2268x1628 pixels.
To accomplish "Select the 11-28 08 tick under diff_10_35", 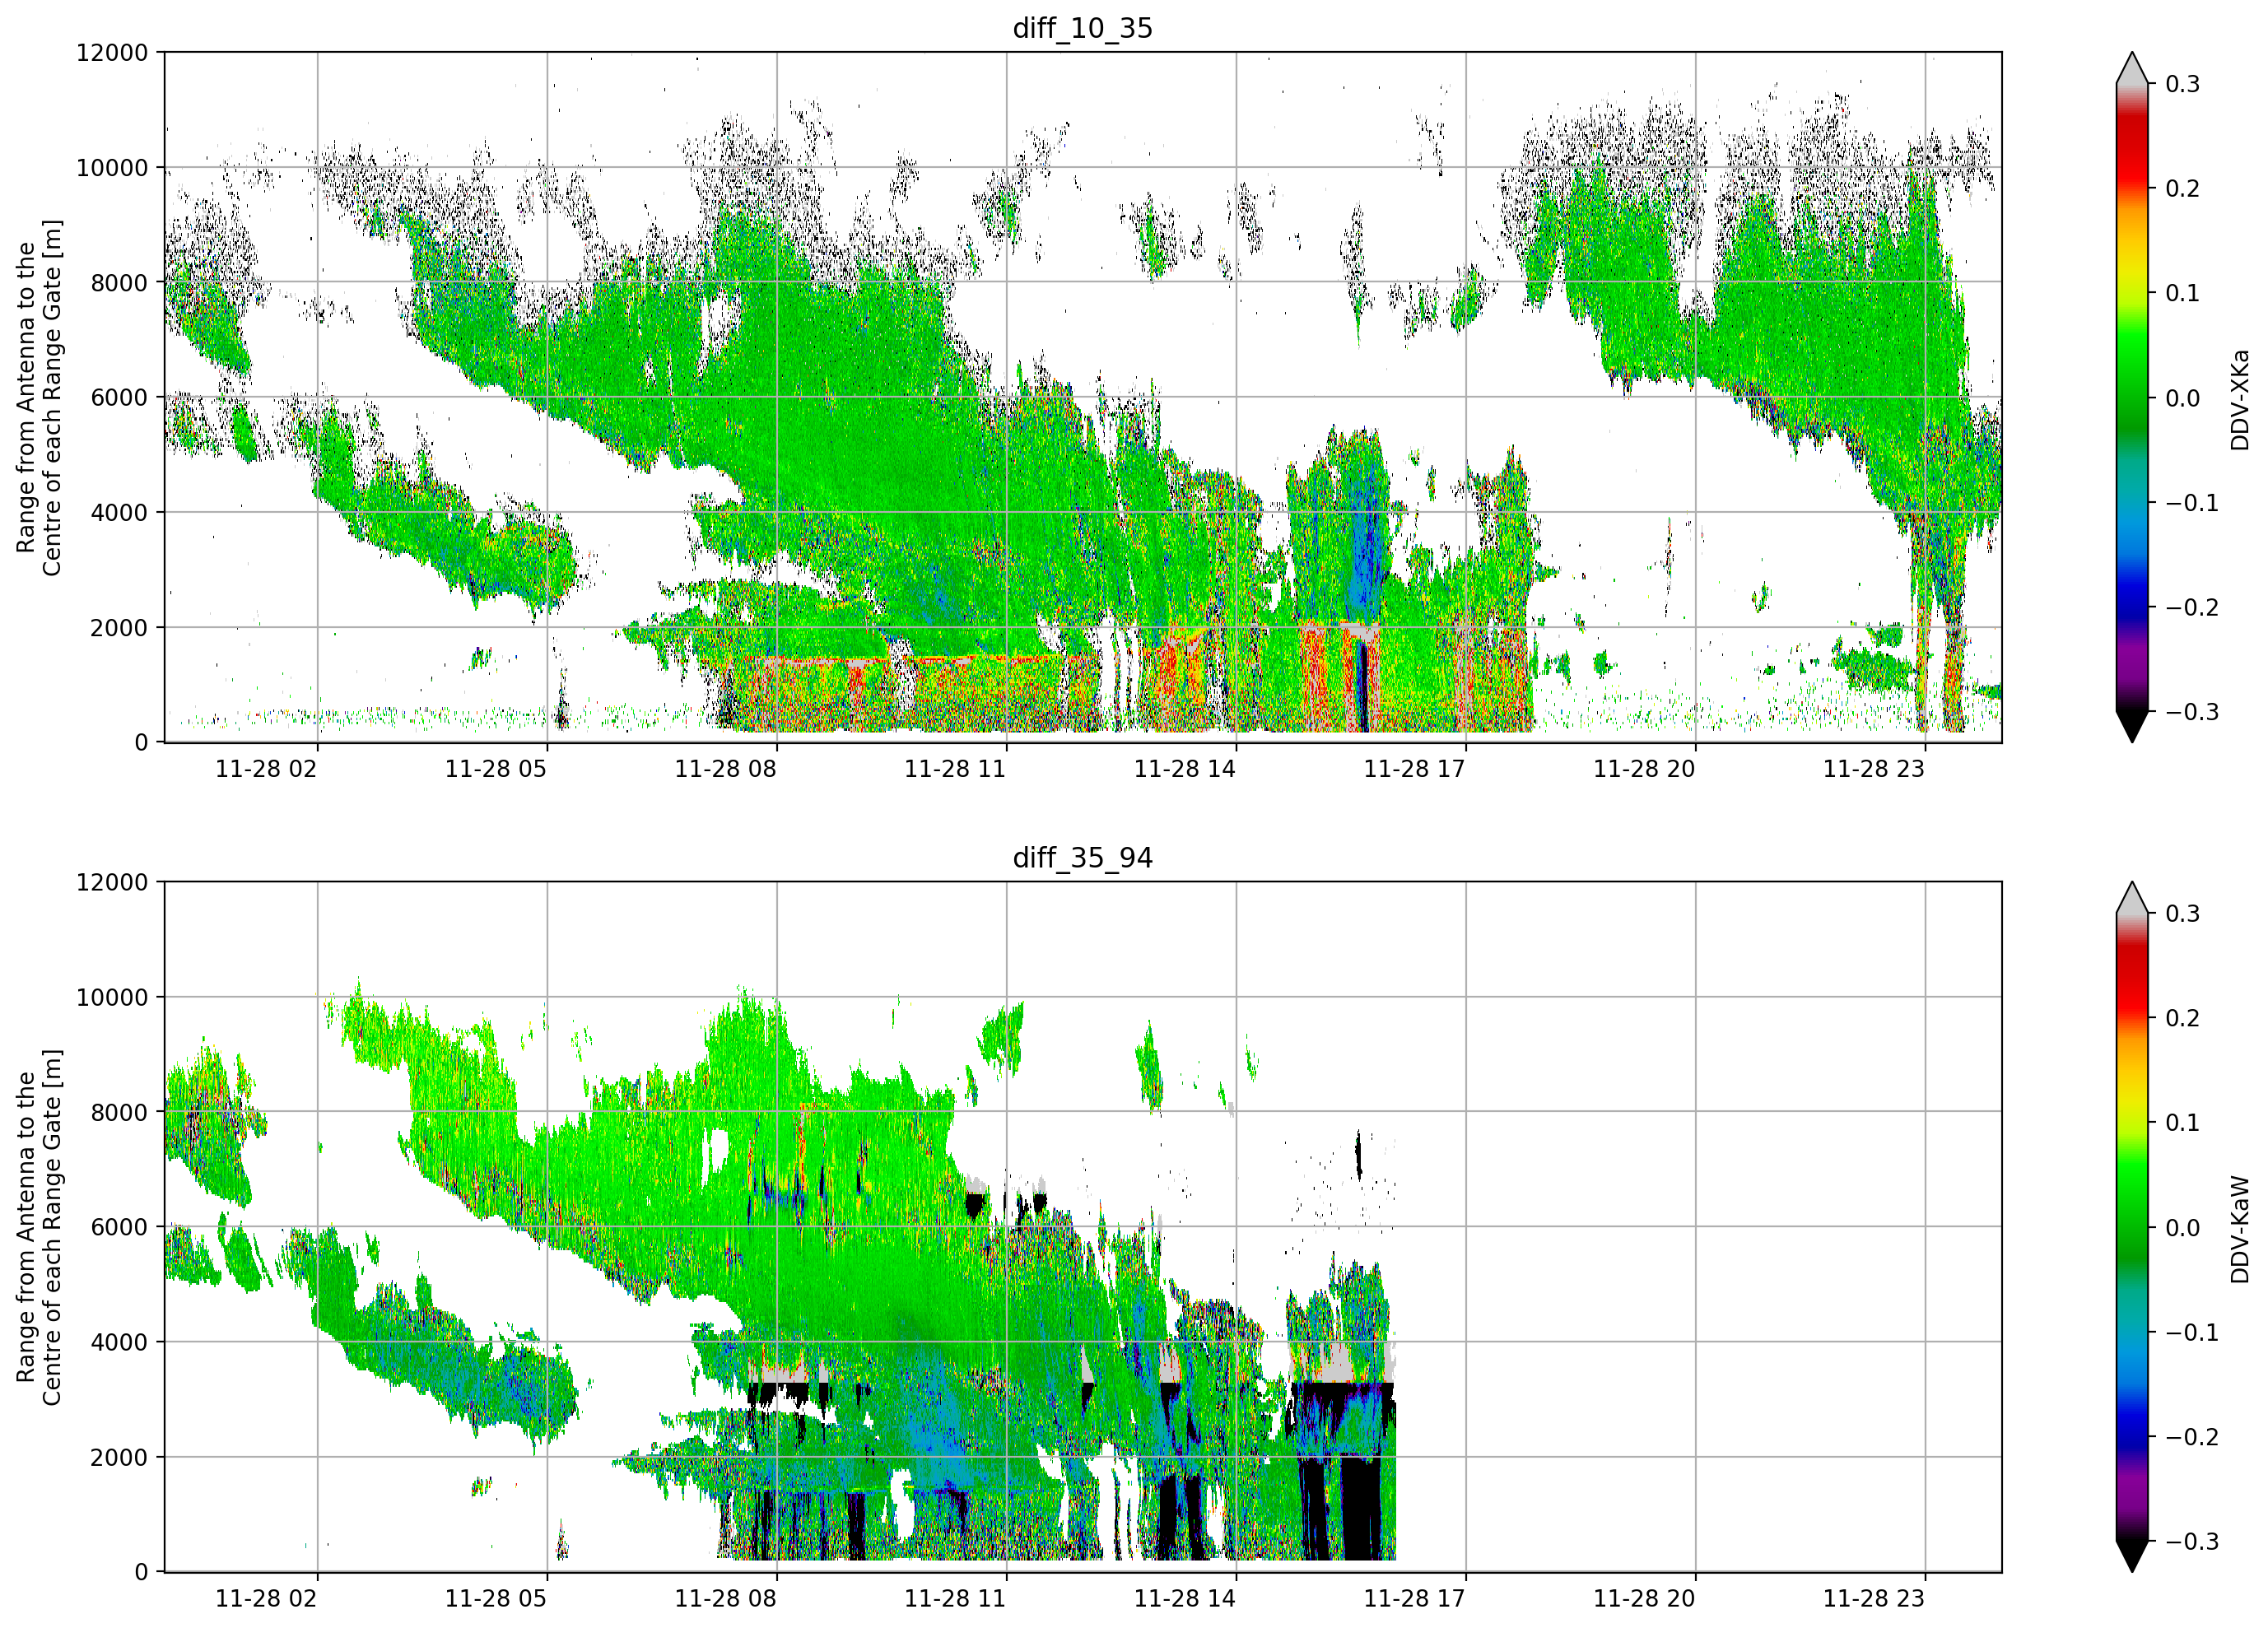I will coord(726,769).
